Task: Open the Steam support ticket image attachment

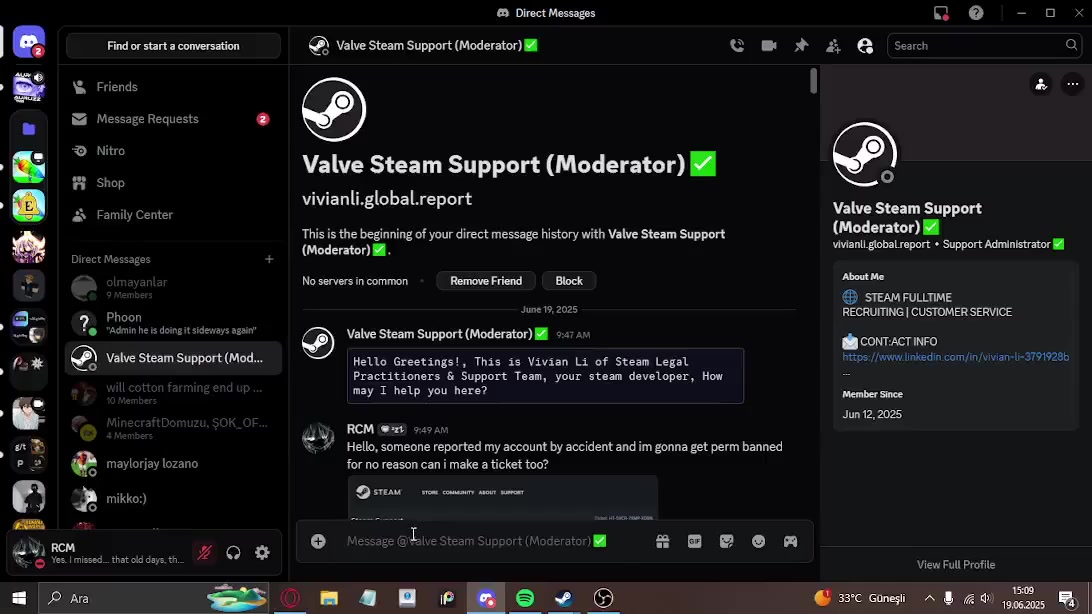Action: tap(502, 498)
